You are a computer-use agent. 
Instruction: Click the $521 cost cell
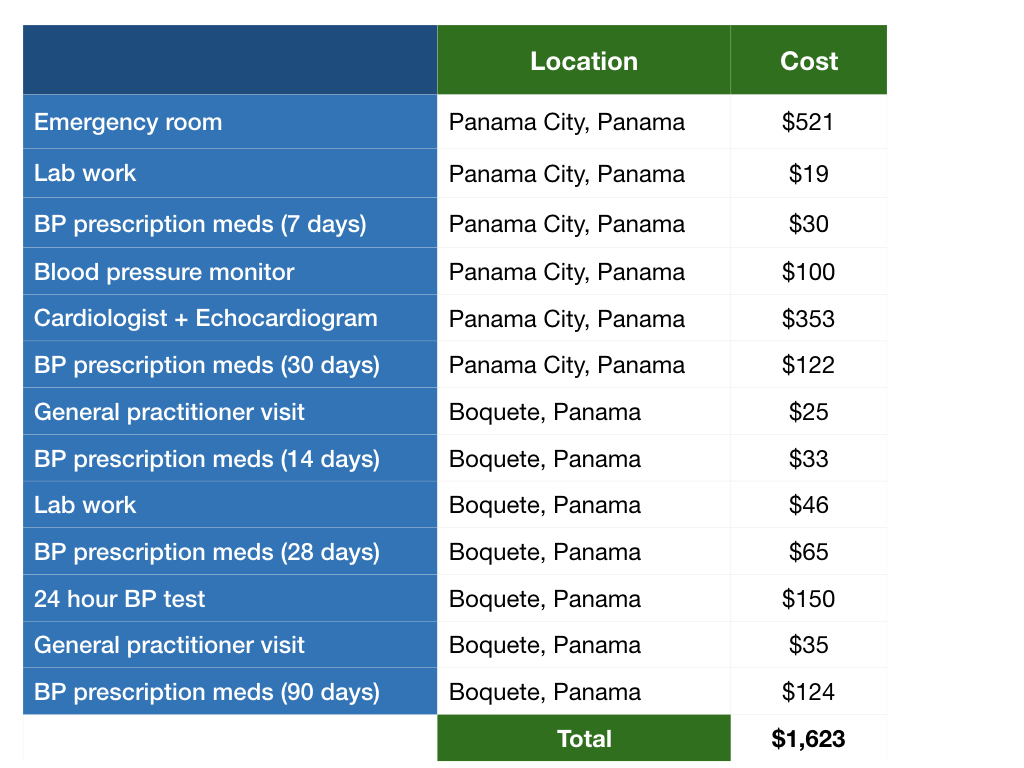pos(808,122)
